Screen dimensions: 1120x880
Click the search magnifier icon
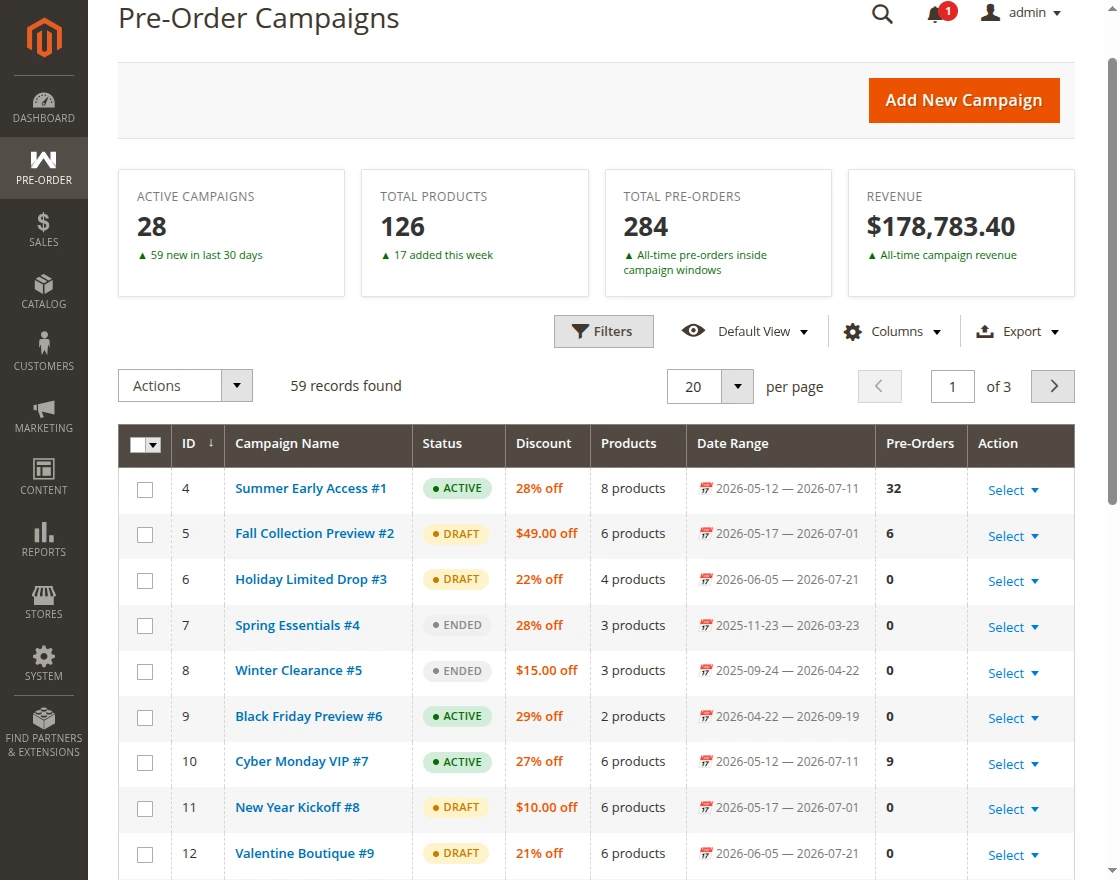click(x=882, y=14)
